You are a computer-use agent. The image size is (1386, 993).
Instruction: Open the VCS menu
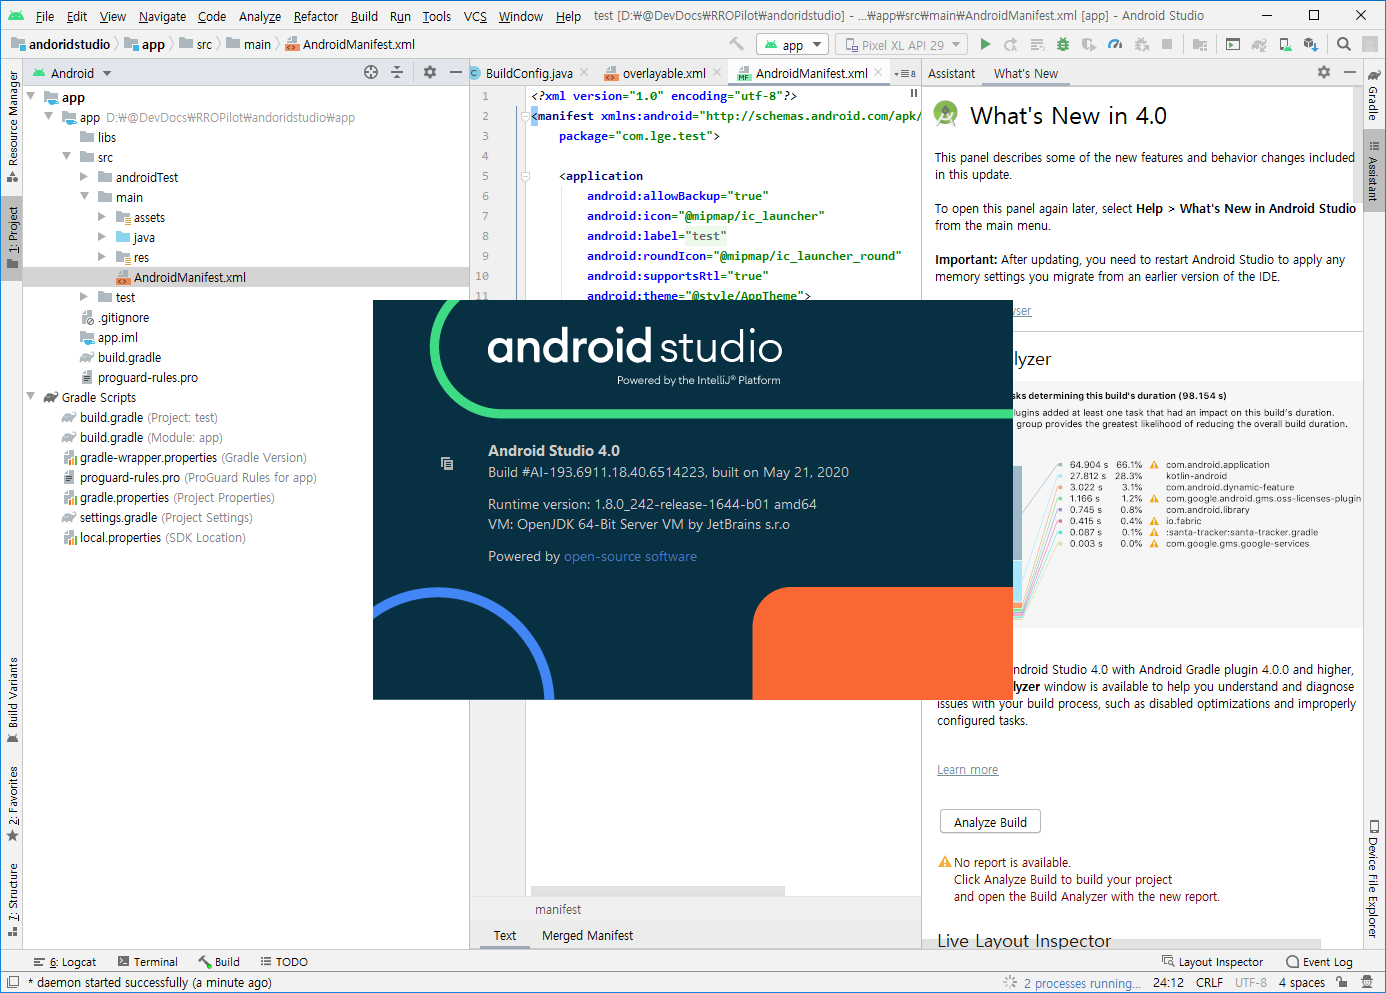[475, 16]
